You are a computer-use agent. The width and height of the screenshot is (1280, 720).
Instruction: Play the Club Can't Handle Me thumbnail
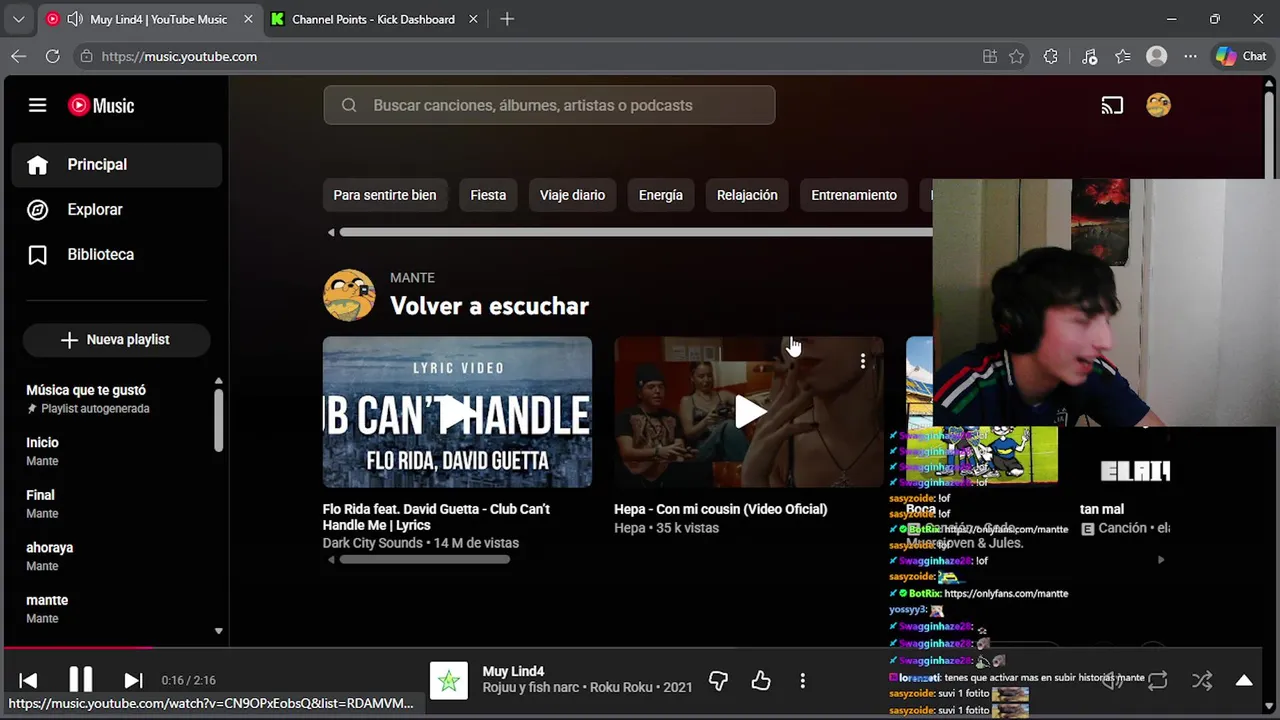457,412
